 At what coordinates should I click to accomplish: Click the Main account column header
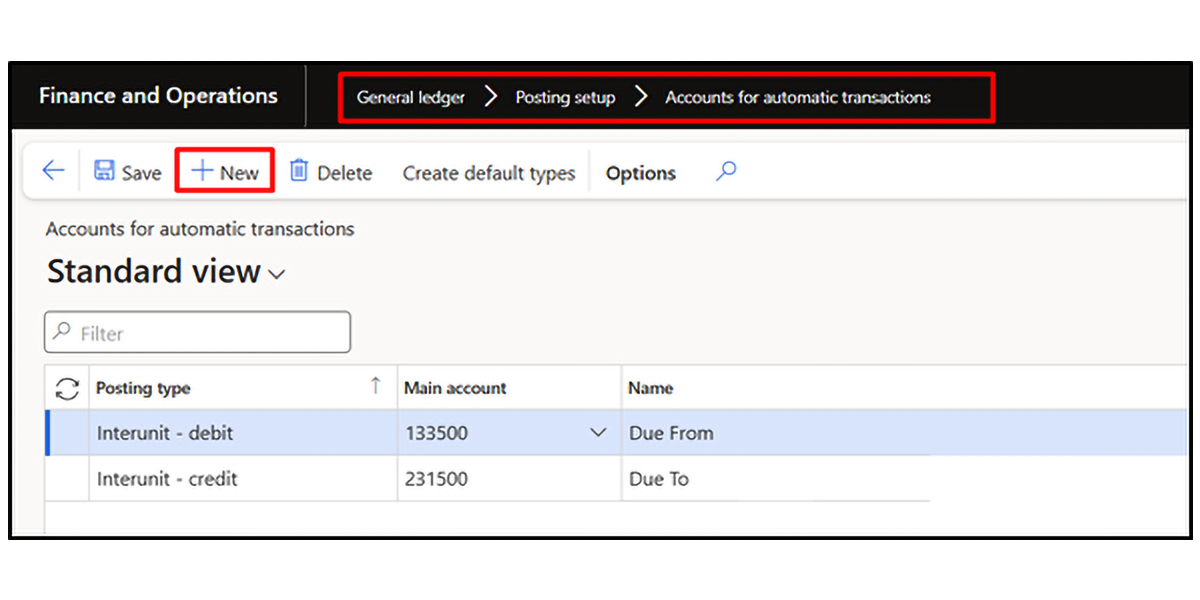456,388
